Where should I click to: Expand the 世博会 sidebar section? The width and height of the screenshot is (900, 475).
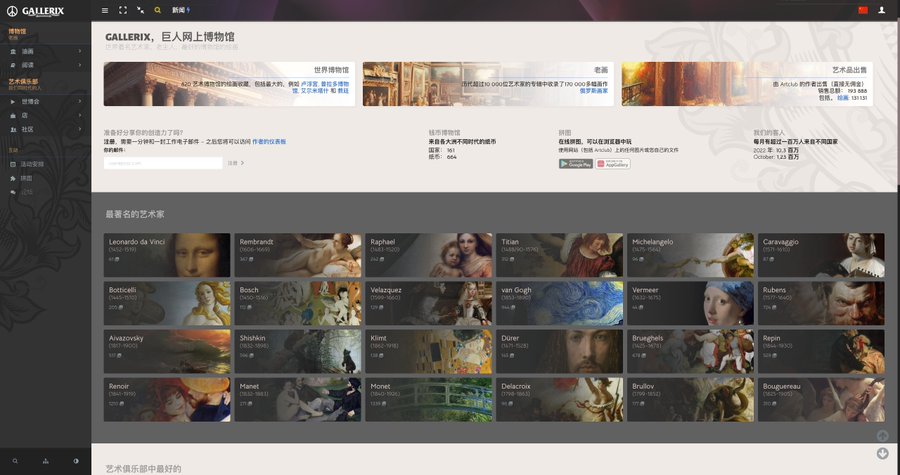(45, 102)
